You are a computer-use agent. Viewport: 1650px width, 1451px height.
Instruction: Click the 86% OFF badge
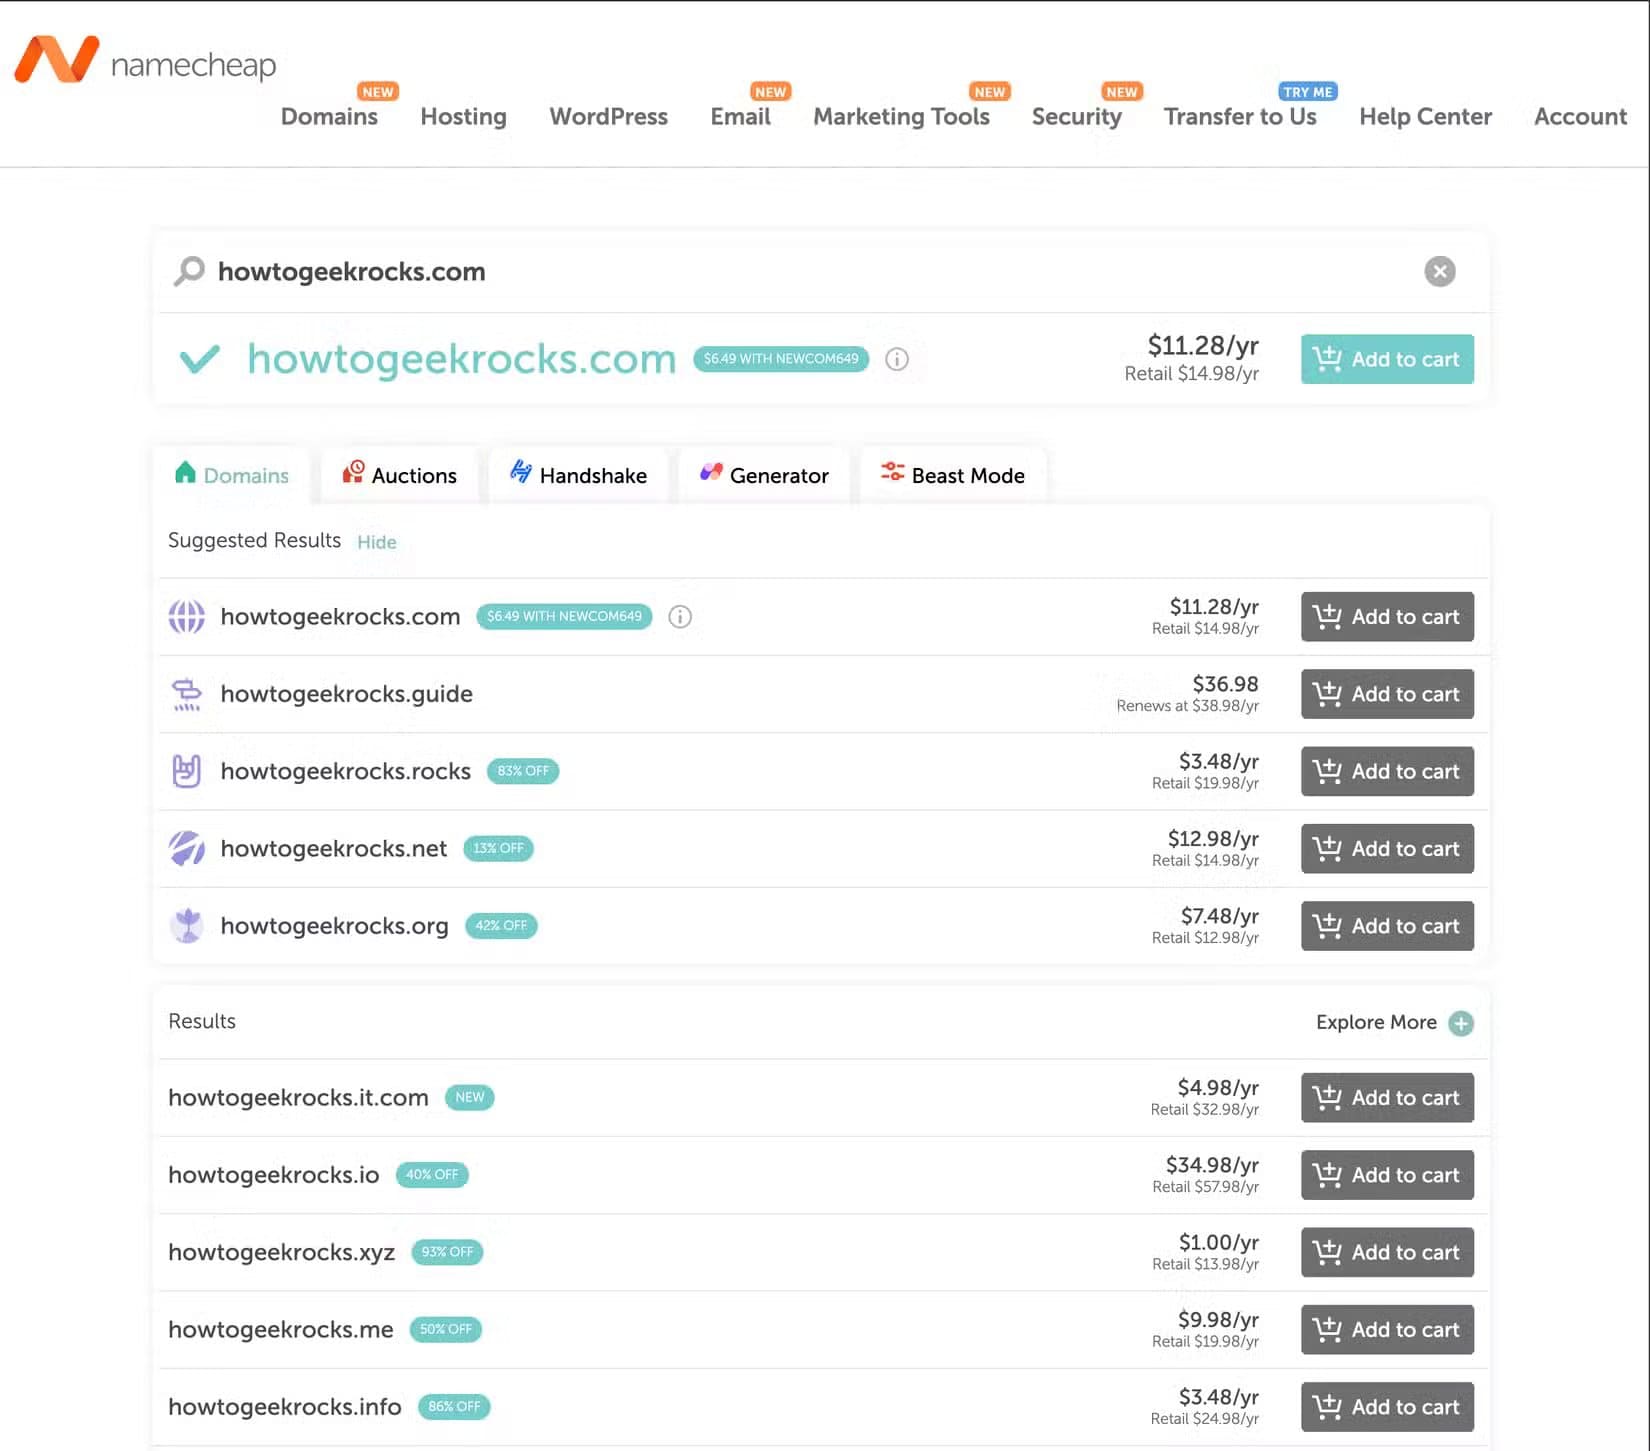454,1406
